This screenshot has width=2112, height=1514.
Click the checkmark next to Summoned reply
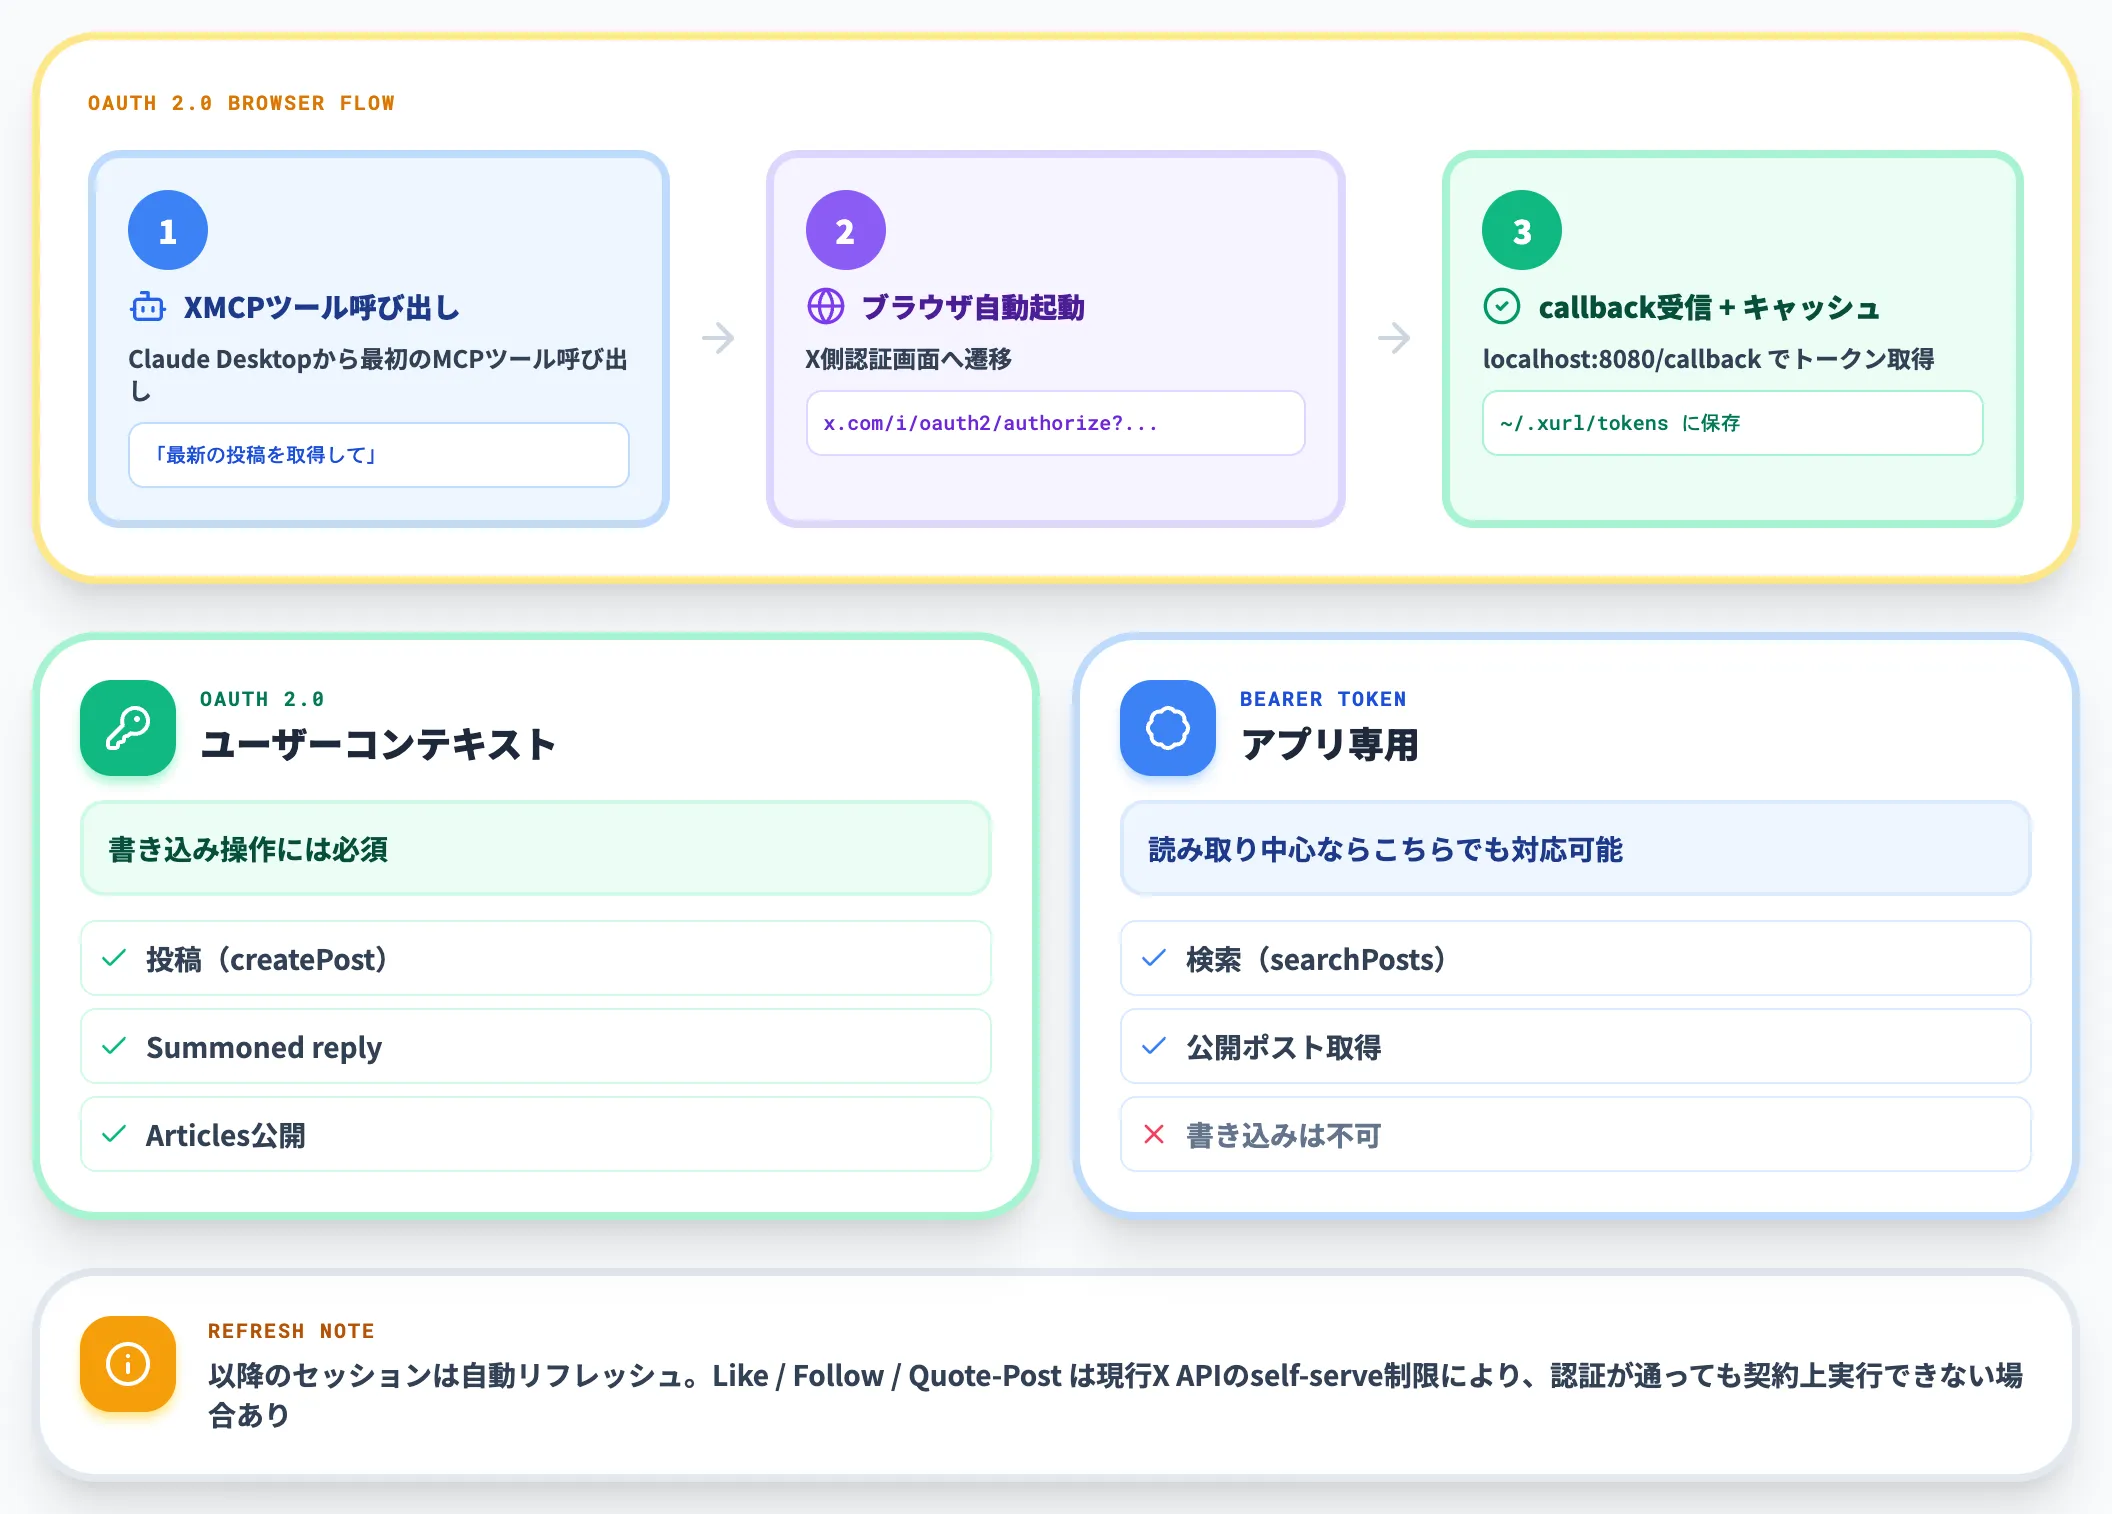(115, 1046)
